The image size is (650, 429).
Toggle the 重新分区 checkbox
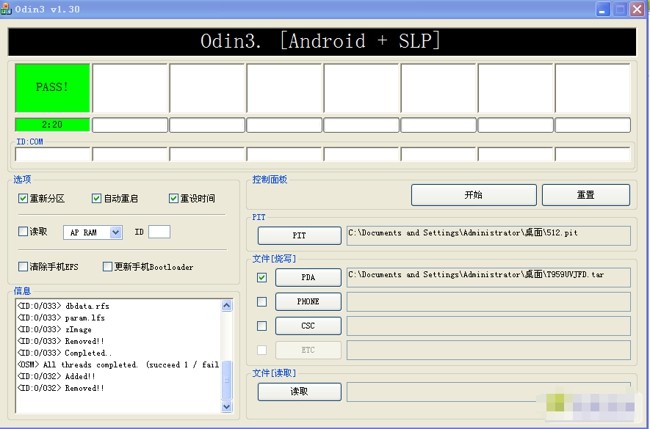click(23, 198)
